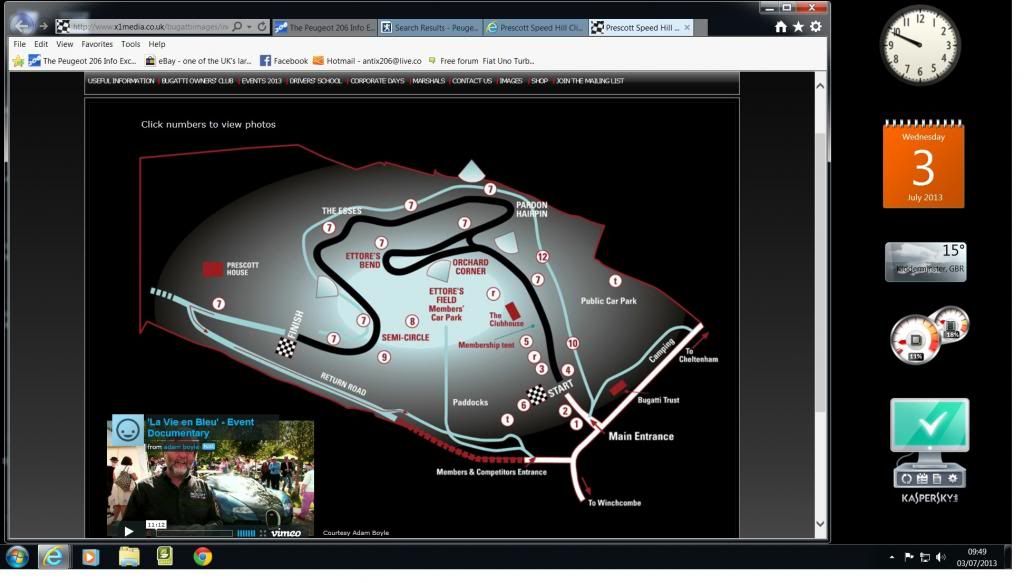1024x583 pixels.
Task: Click the Kaspersky gadget scan circular-arrows icon
Action: point(906,479)
